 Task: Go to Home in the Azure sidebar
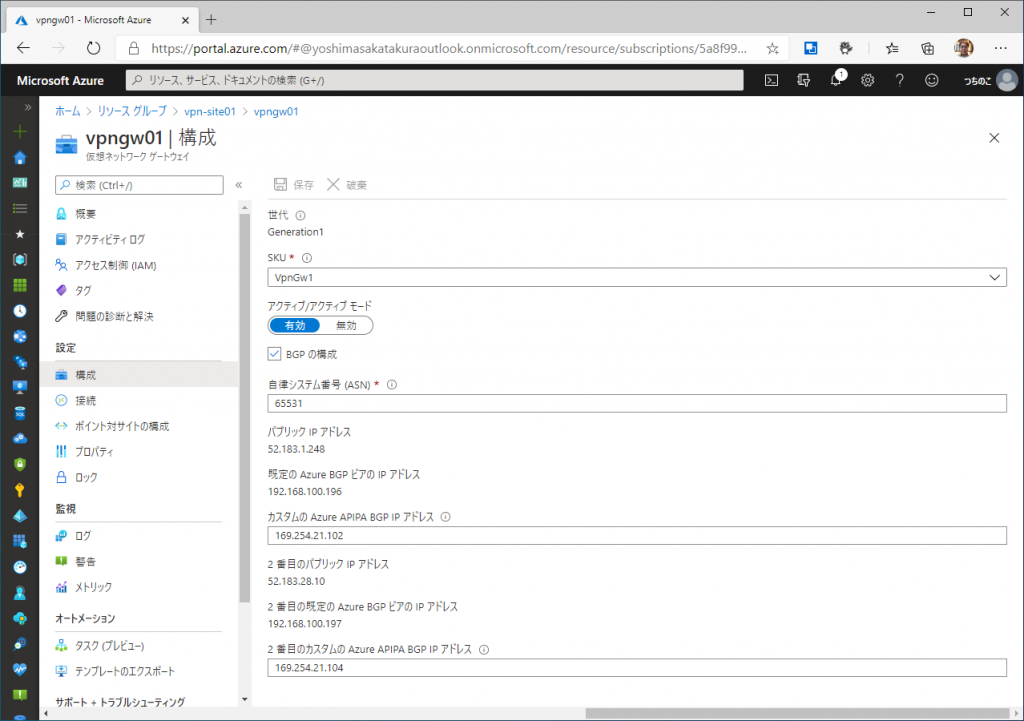(x=20, y=157)
